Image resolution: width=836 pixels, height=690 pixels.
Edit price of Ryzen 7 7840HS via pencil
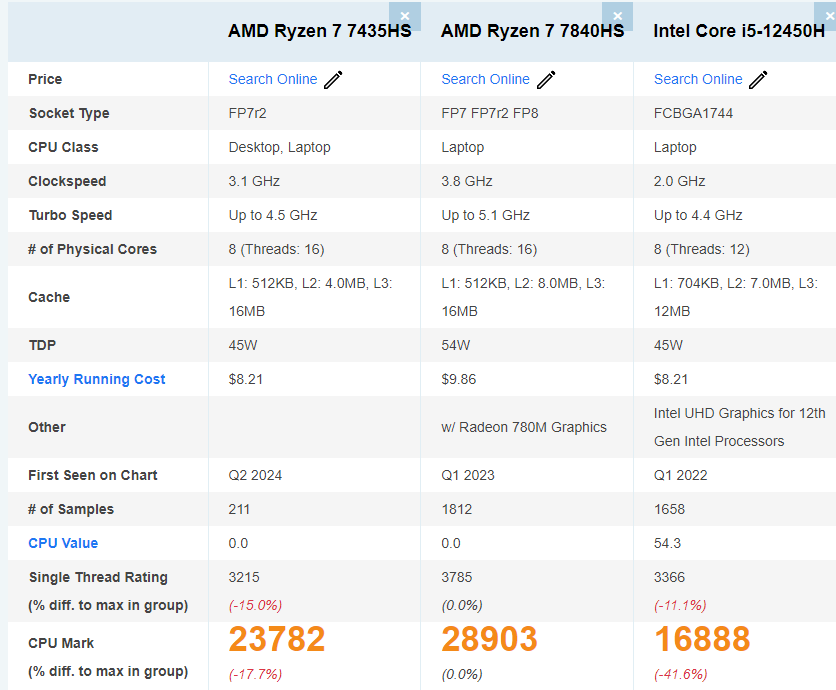[546, 80]
